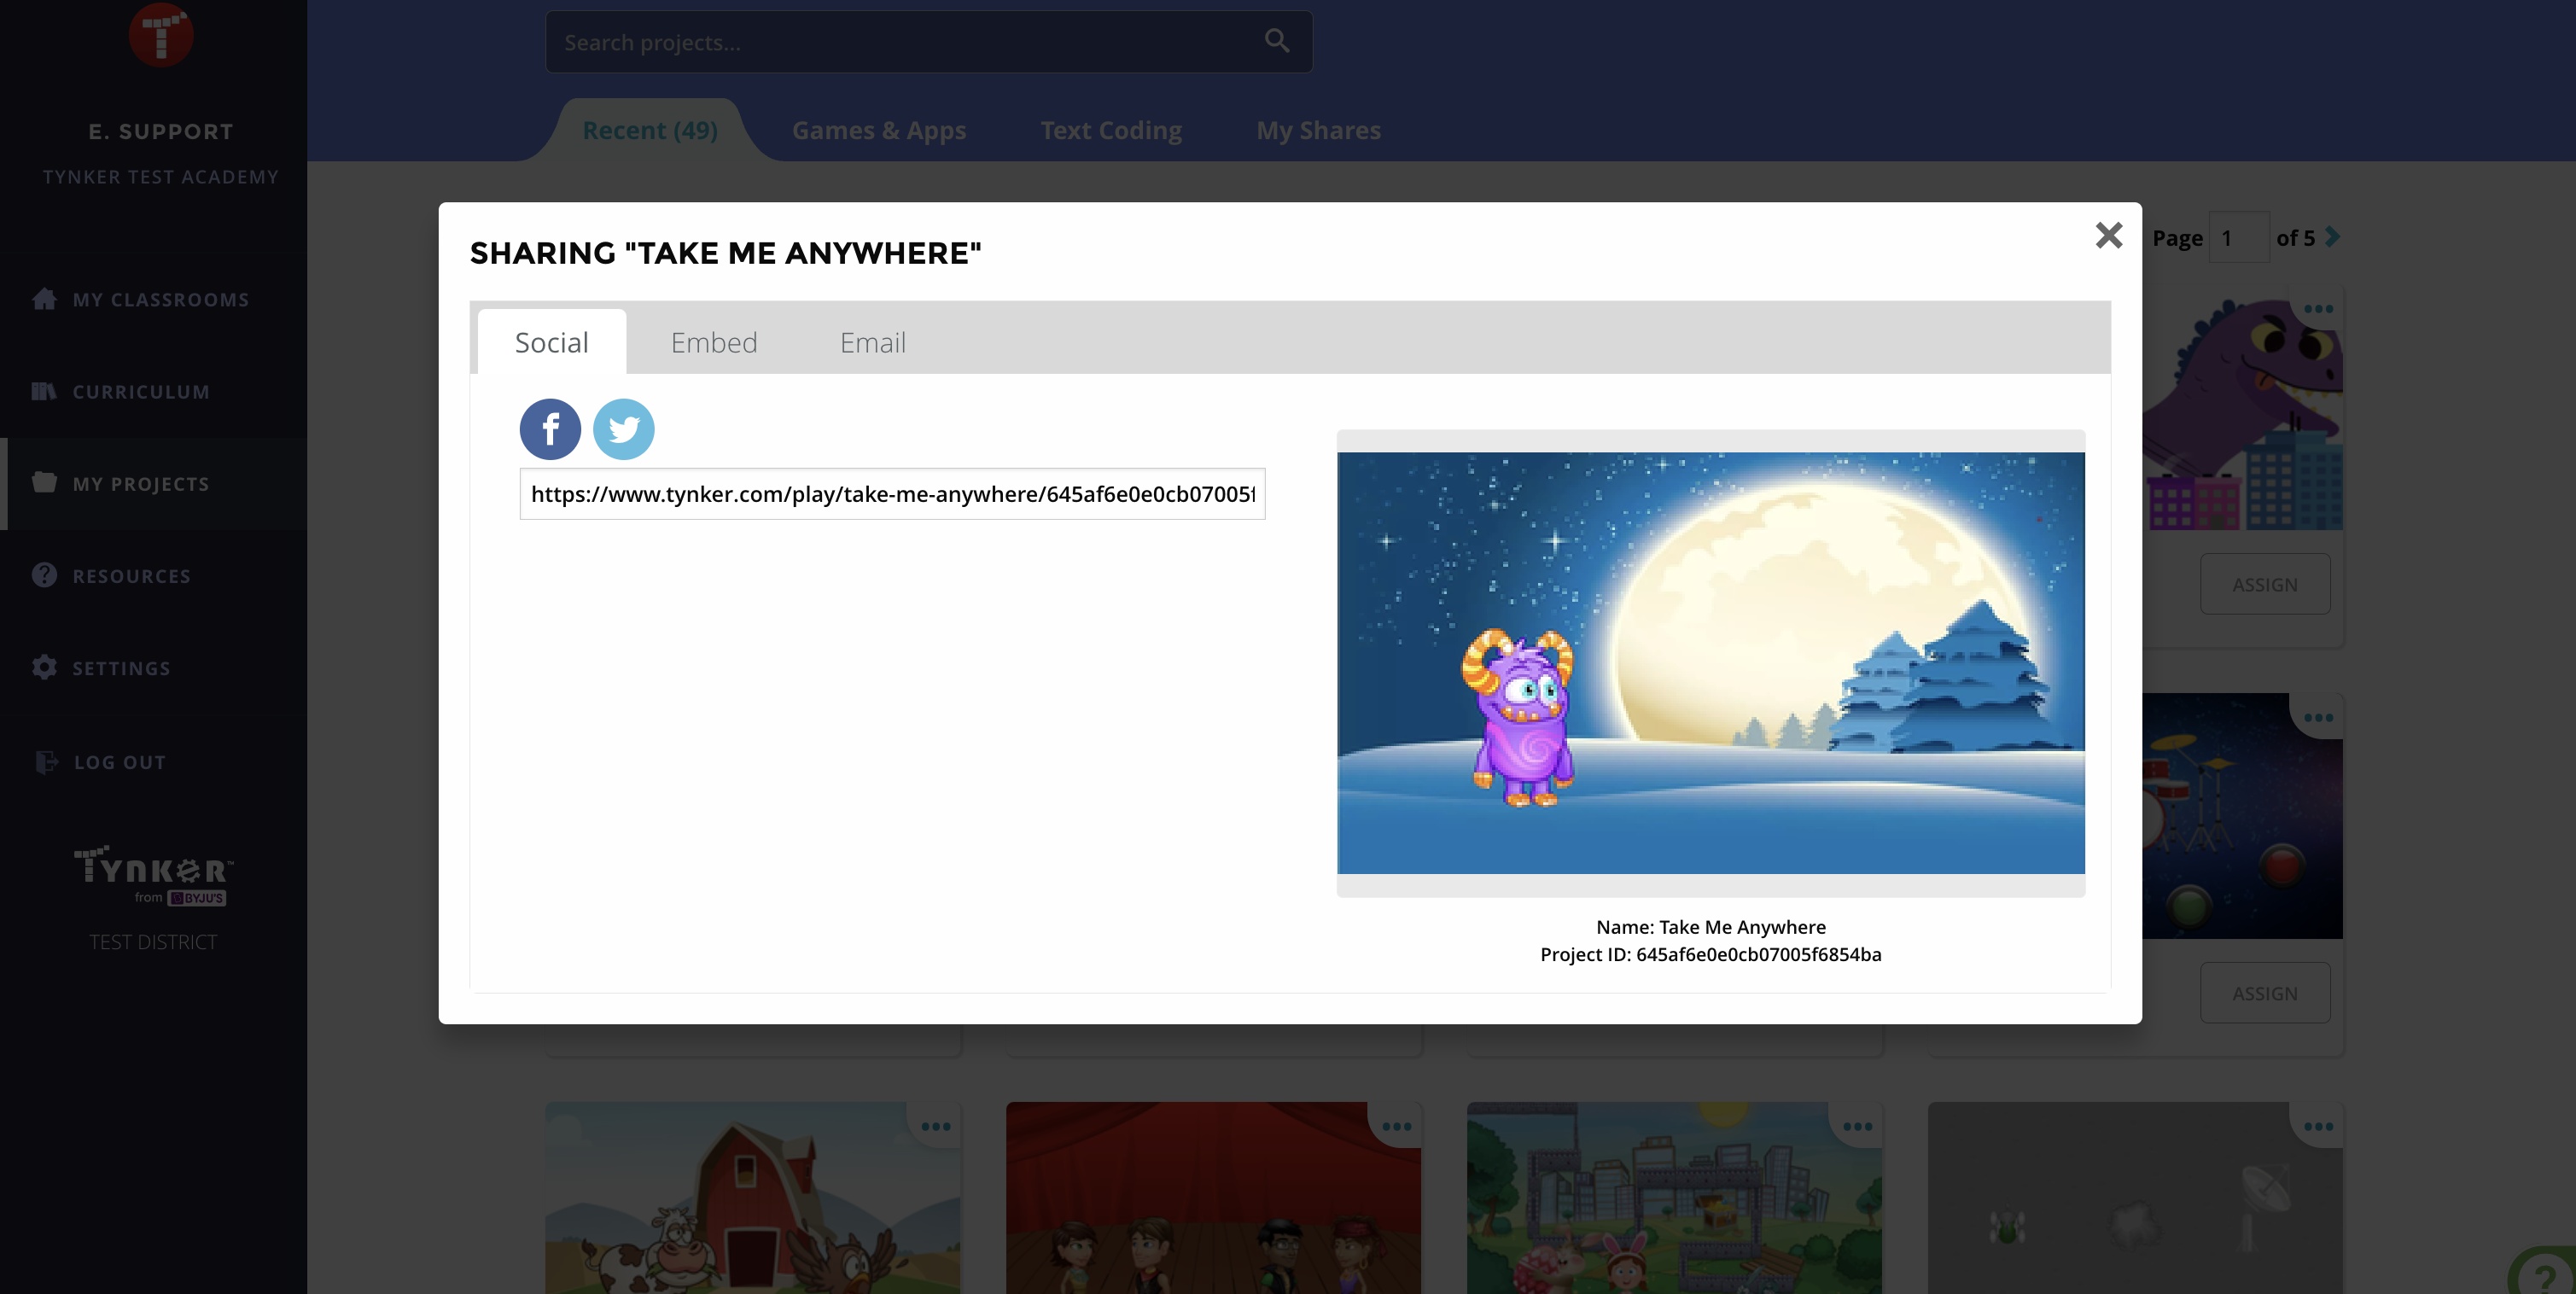
Task: Click the Project ID text line
Action: pos(1710,954)
